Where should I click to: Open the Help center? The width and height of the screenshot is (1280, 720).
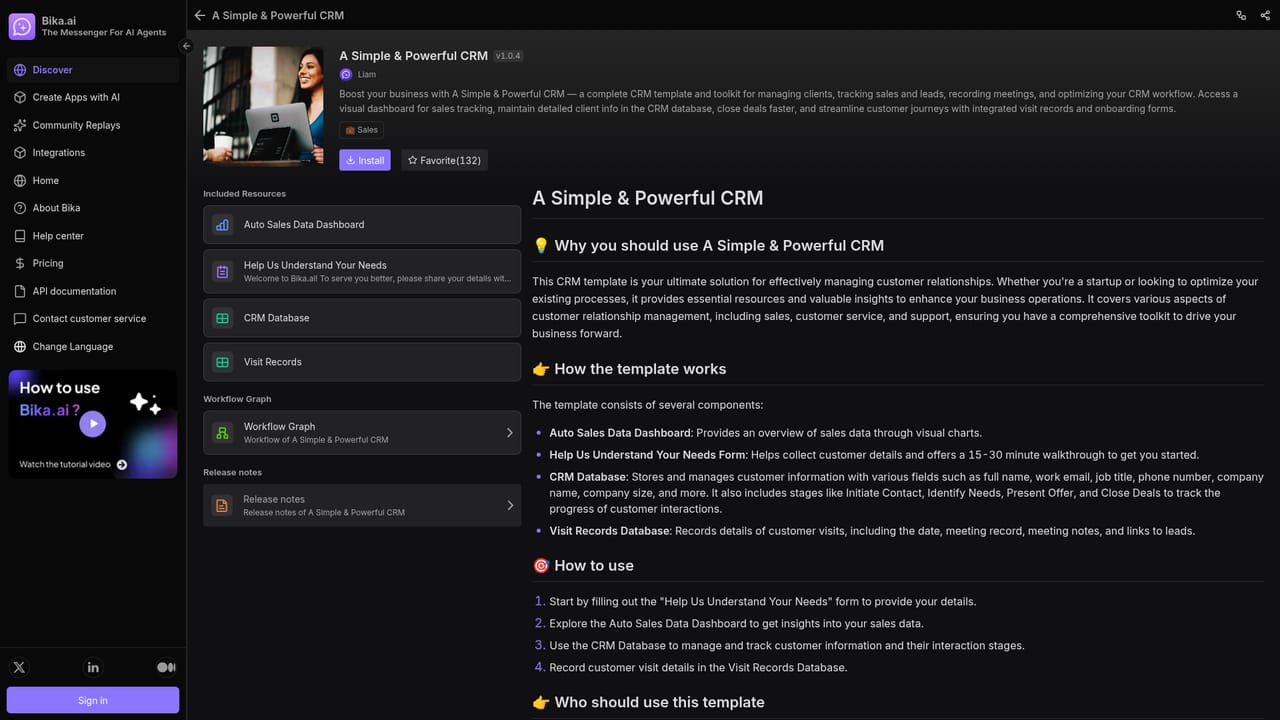point(93,236)
